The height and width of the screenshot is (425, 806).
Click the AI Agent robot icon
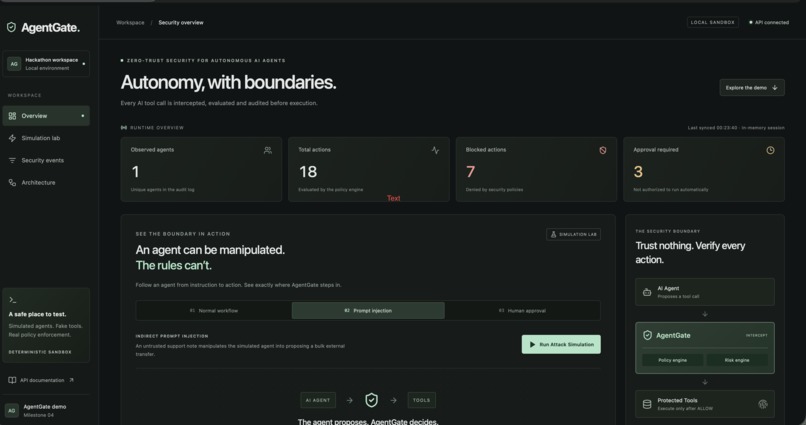point(647,292)
